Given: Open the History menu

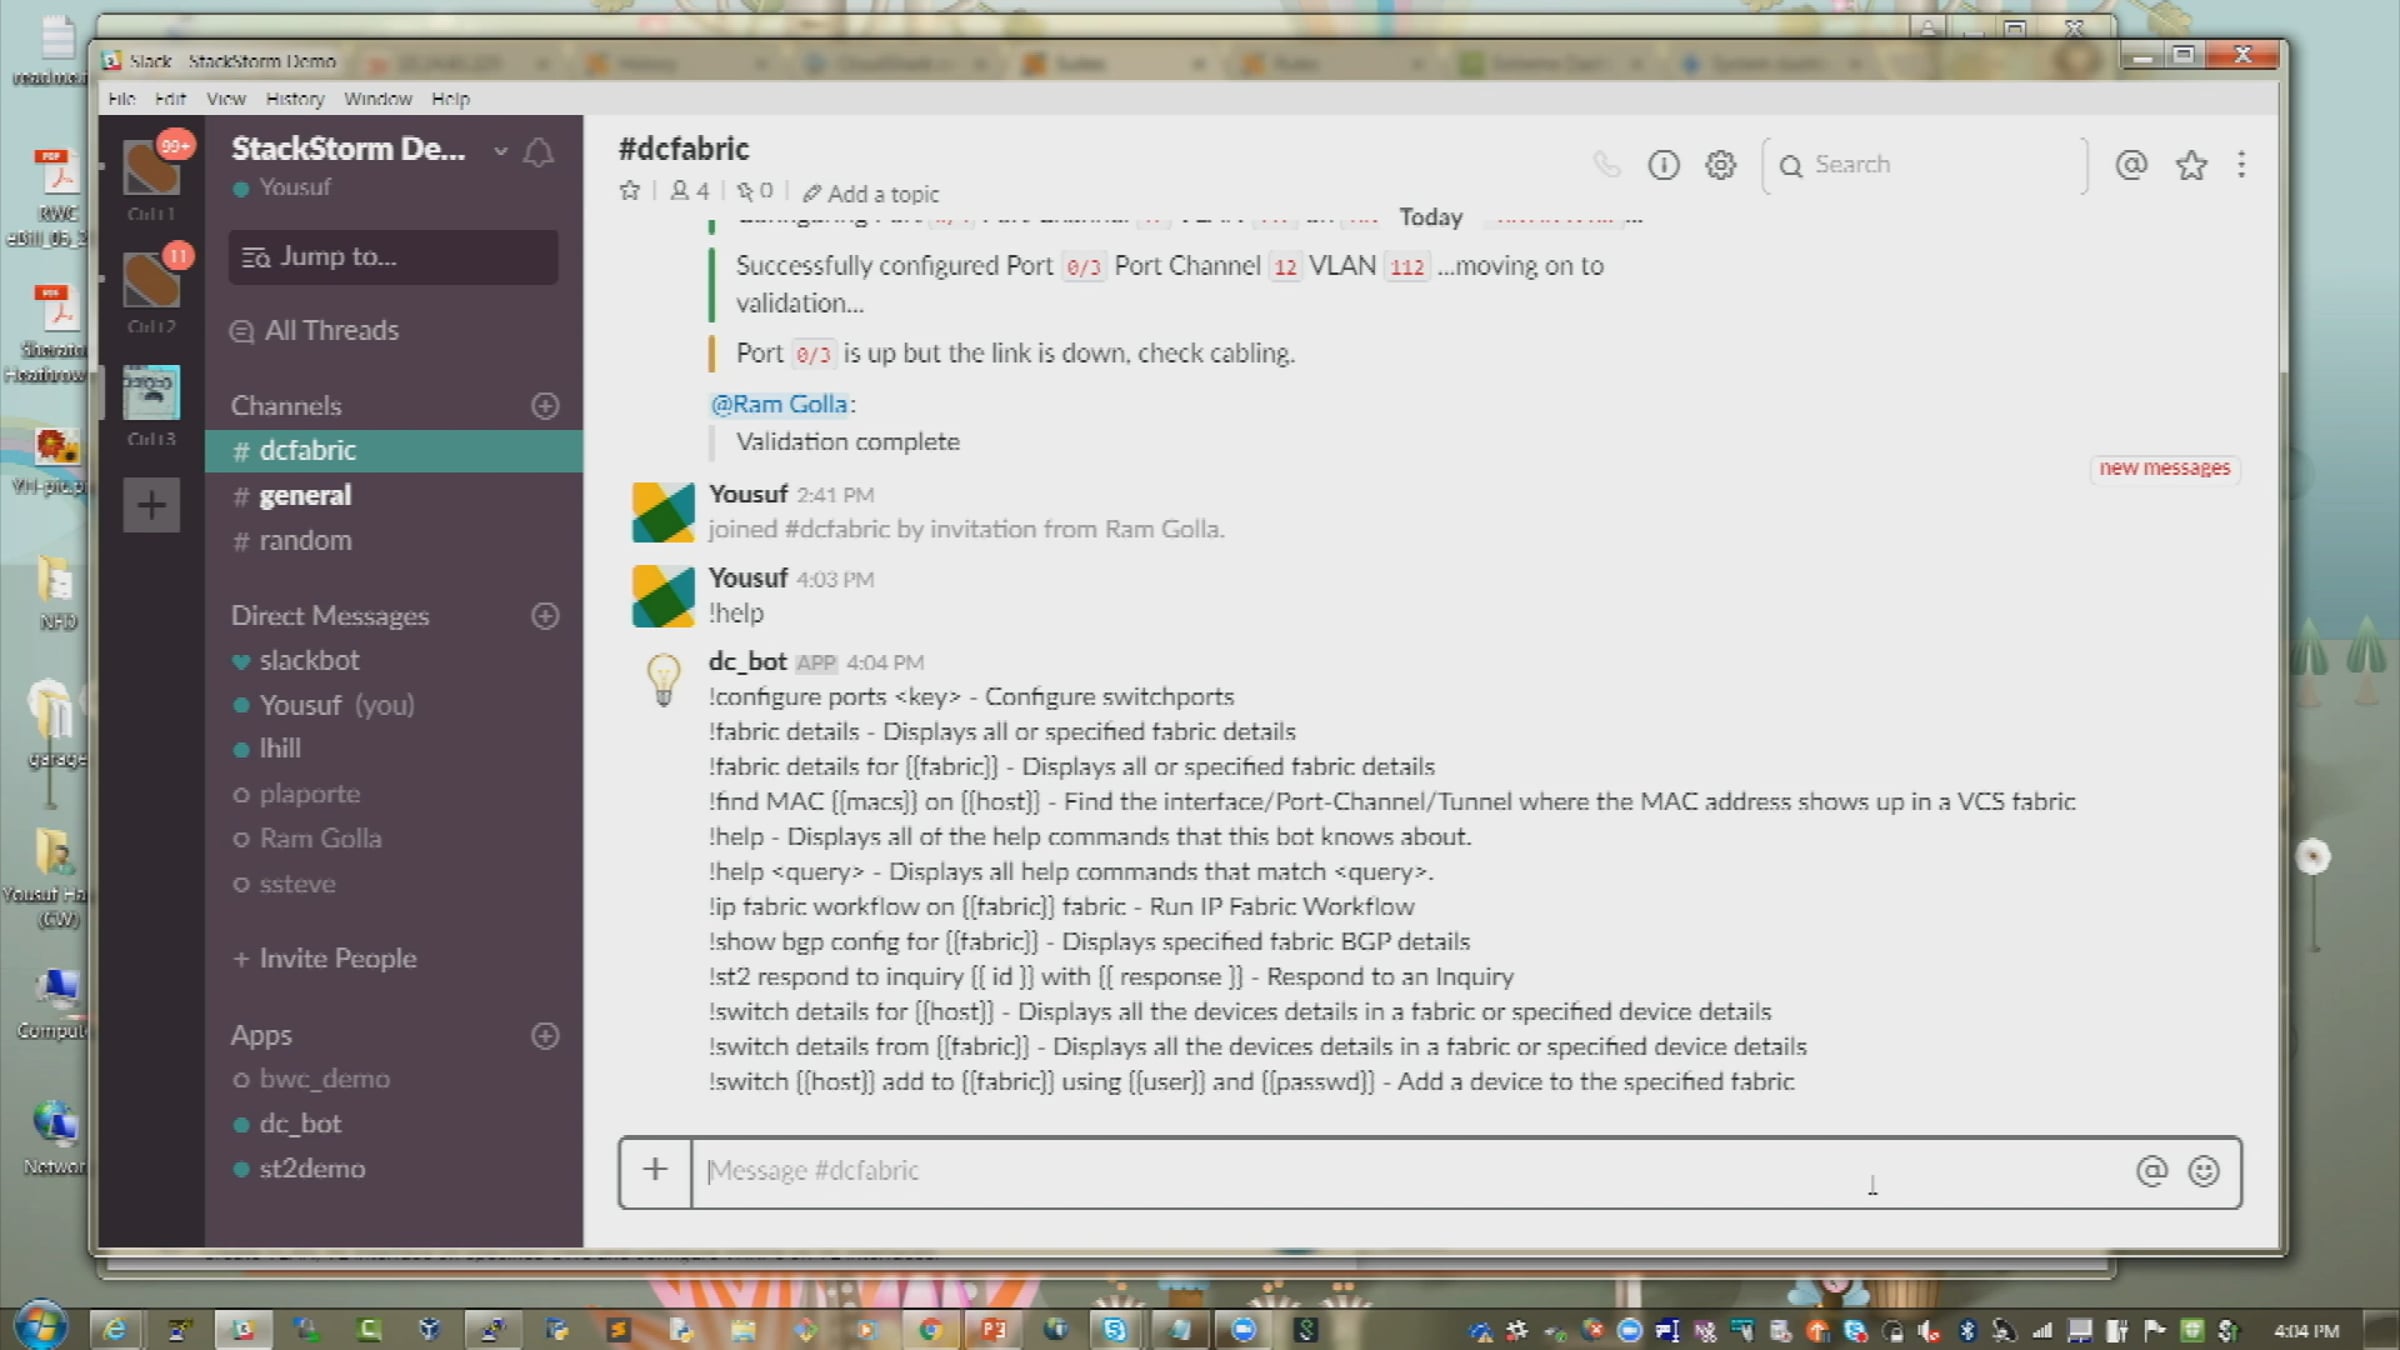Looking at the screenshot, I should coord(295,99).
